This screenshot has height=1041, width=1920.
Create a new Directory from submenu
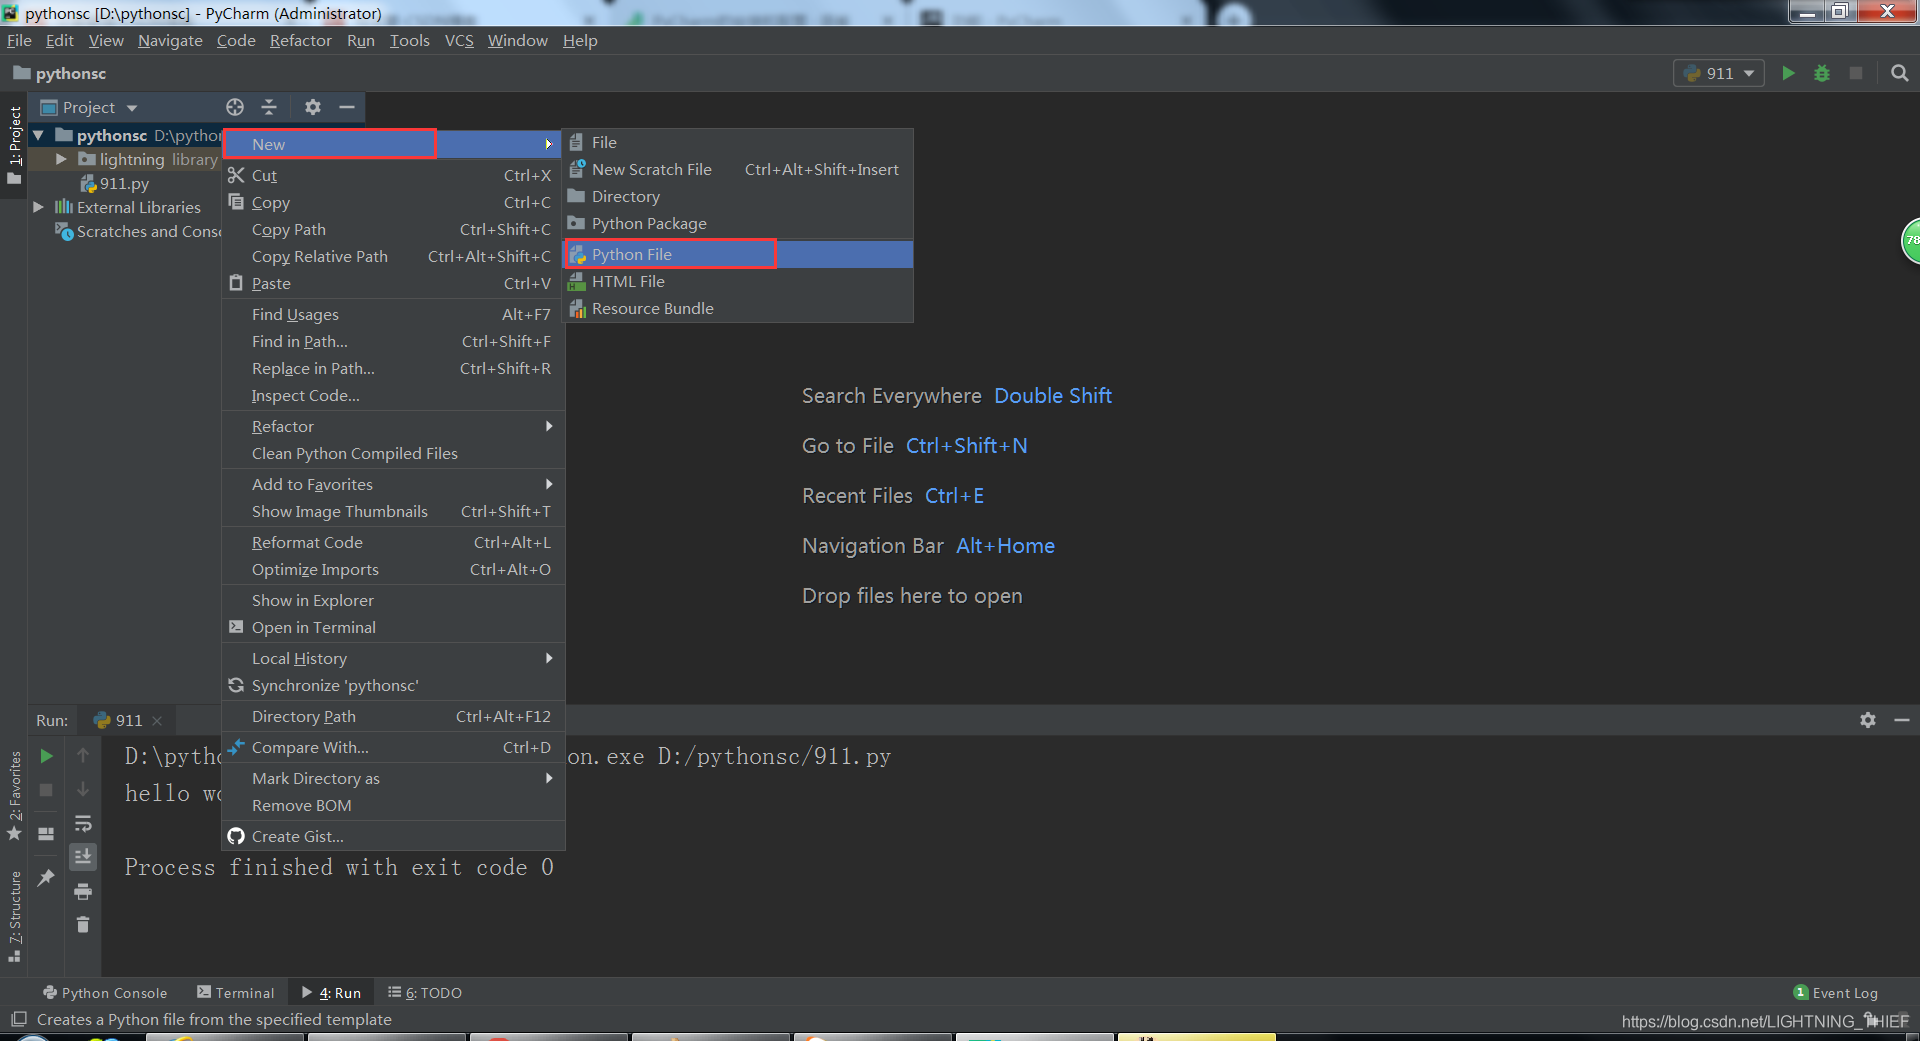coord(739,196)
